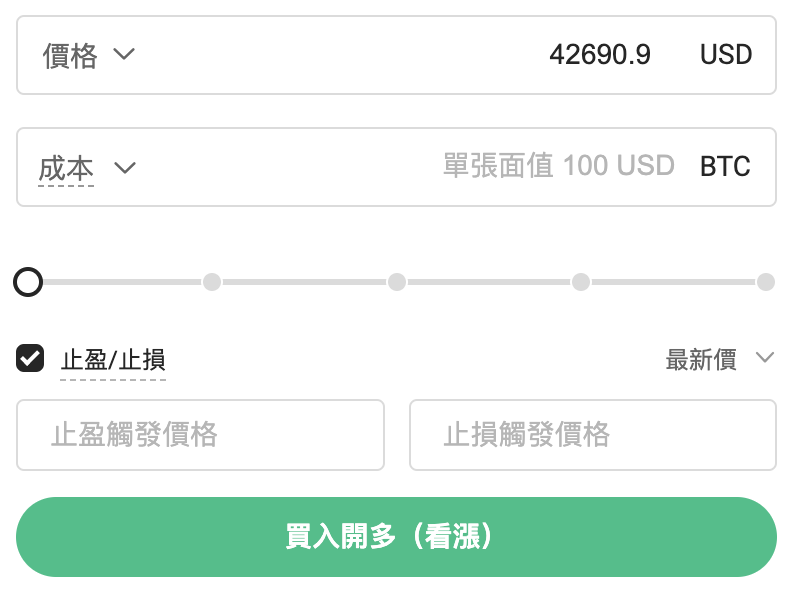Open the 成本 dropdown label
790x592 pixels.
click(x=66, y=167)
